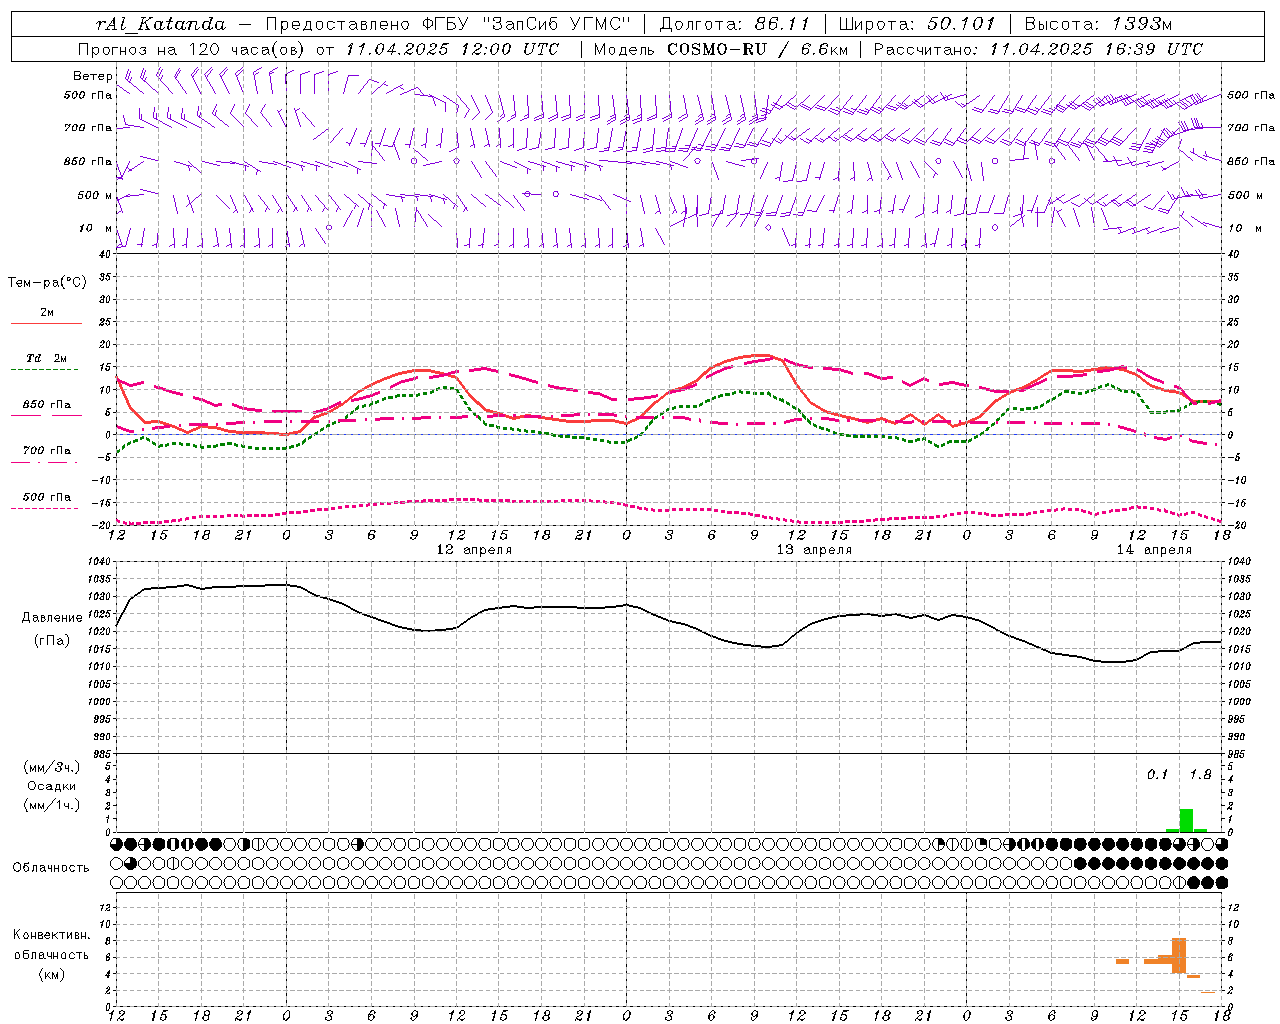Click the (гПа) unit under Давление
Image resolution: width=1280 pixels, height=1024 pixels.
click(x=52, y=641)
